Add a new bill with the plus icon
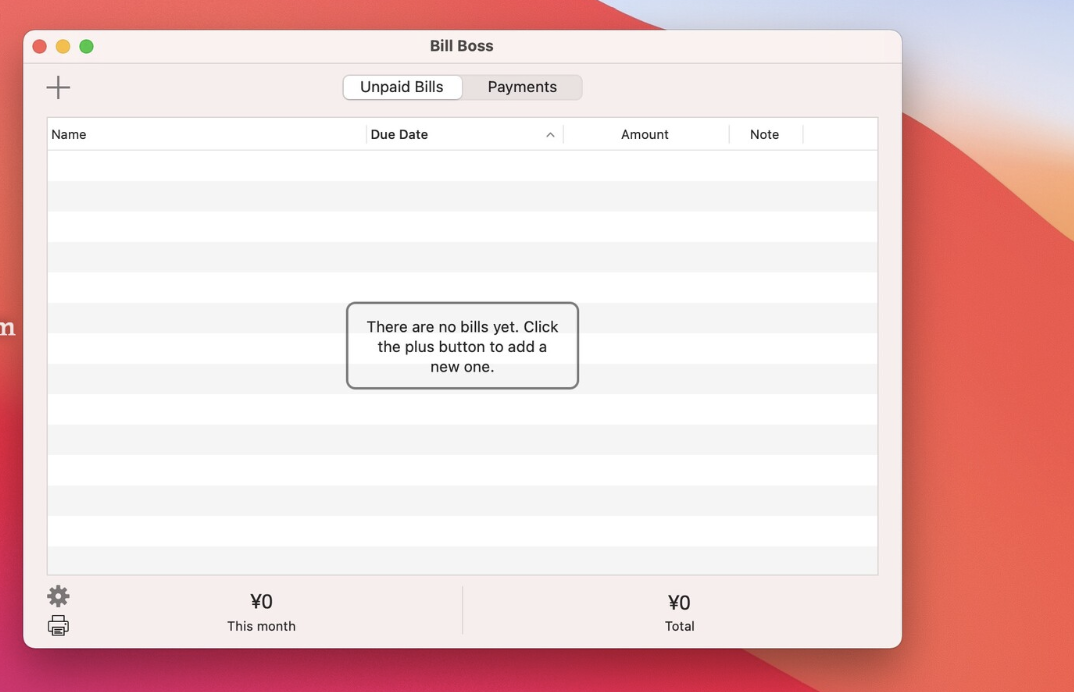The image size is (1074, 692). click(58, 87)
